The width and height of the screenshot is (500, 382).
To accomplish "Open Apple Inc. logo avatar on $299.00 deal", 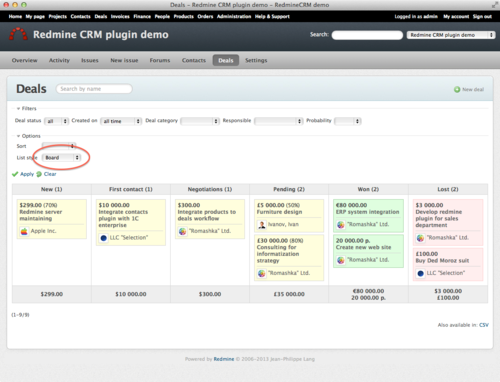I will pos(24,231).
